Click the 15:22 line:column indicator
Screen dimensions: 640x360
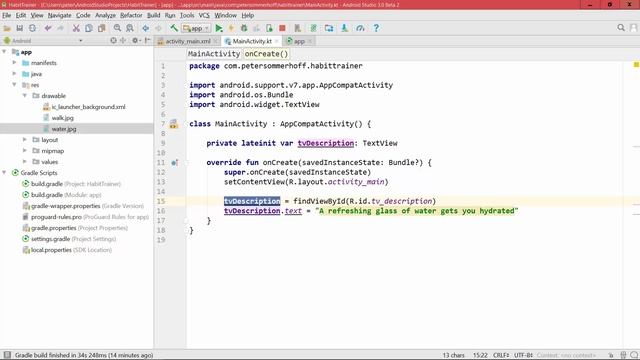coord(480,355)
